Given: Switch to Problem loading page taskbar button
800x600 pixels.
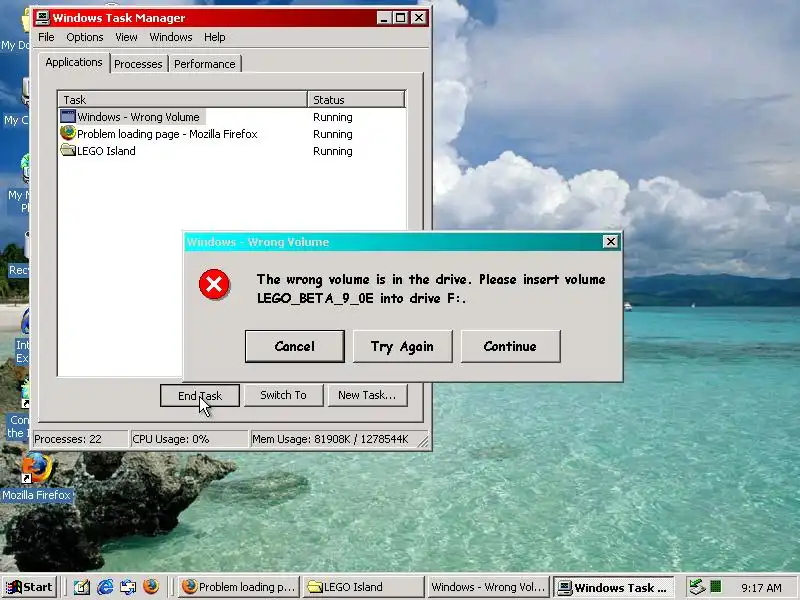Looking at the screenshot, I should [239, 587].
